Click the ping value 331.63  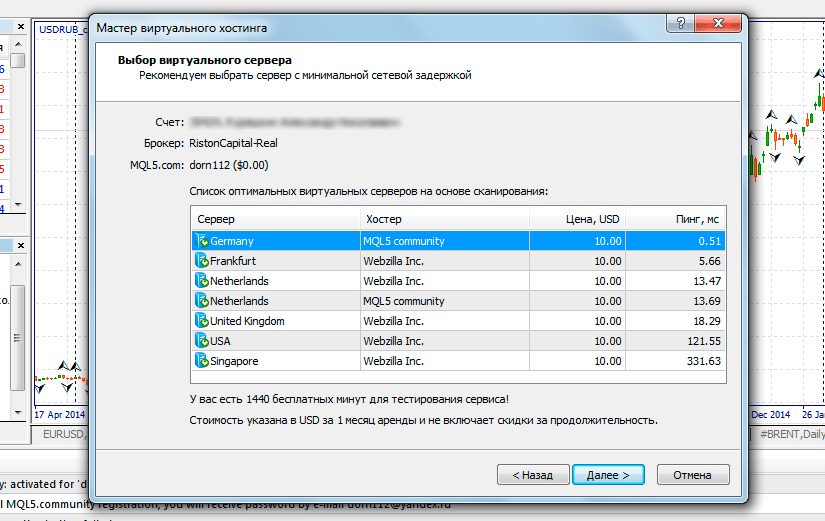704,361
